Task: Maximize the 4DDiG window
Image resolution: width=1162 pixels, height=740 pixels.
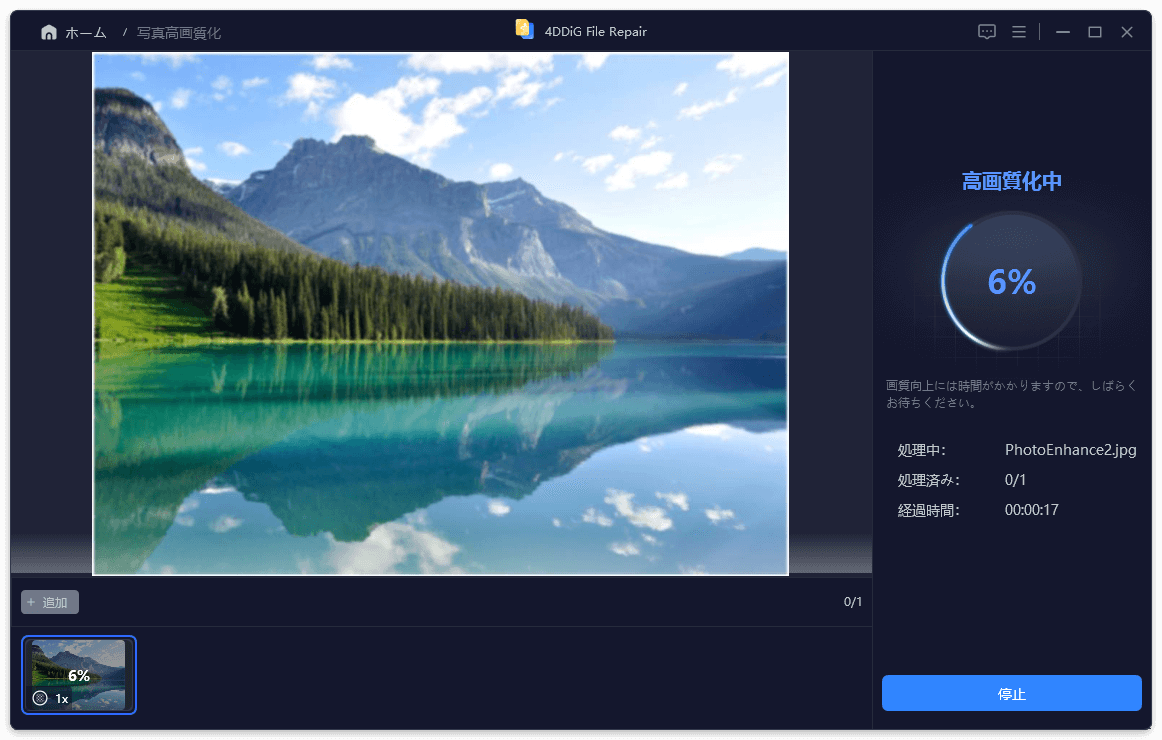Action: pos(1095,32)
